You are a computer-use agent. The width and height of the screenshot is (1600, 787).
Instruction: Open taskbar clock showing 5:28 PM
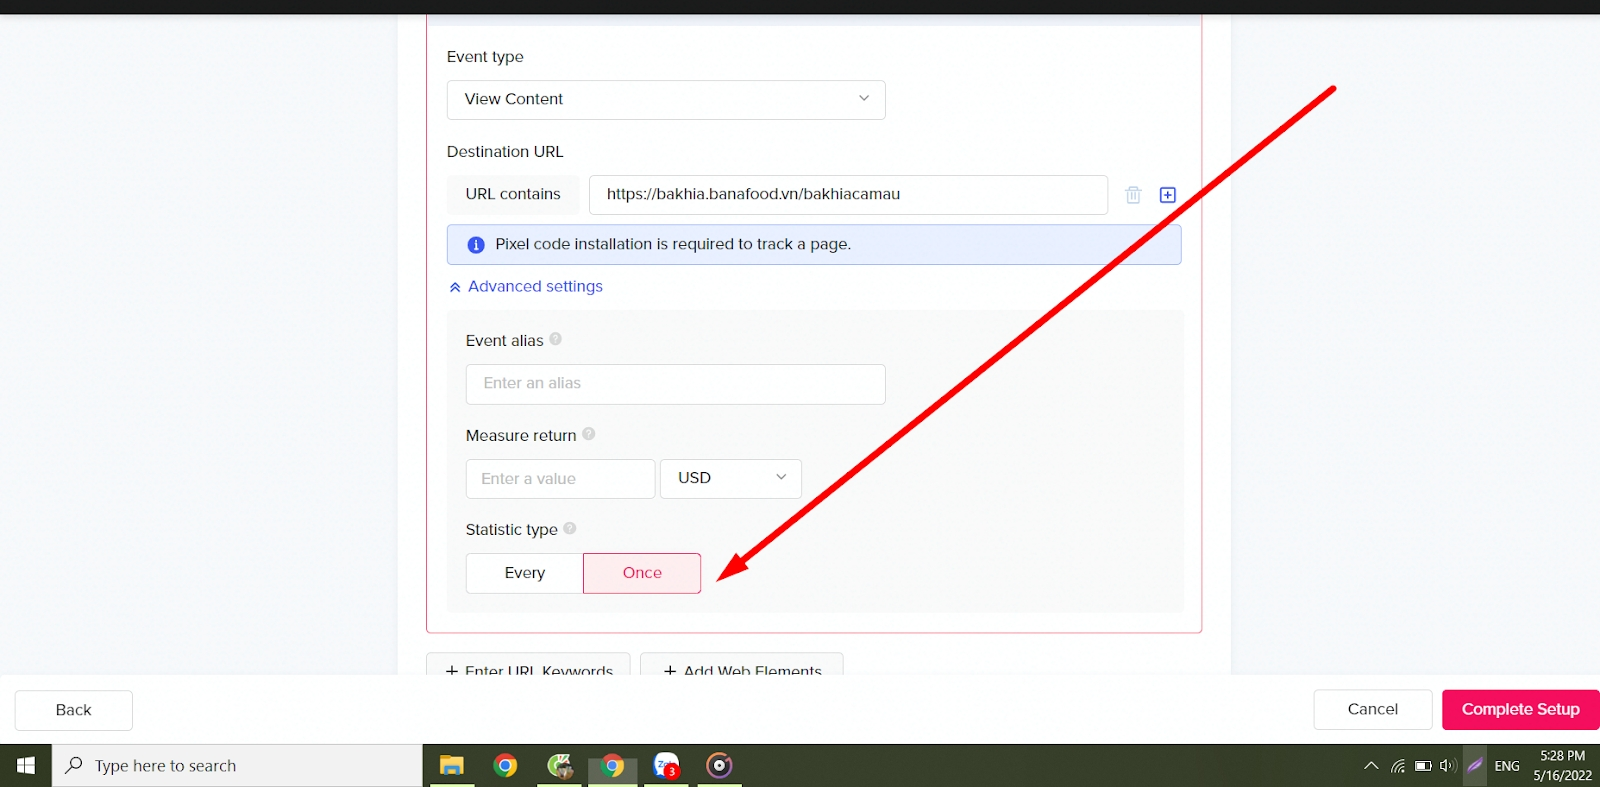pos(1563,766)
